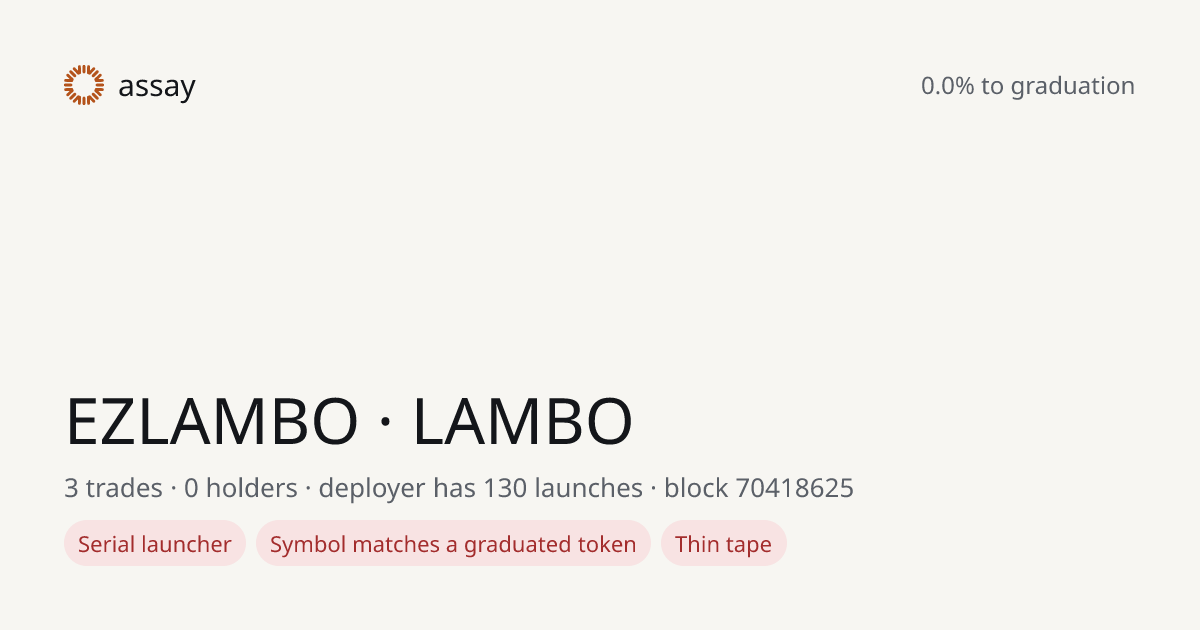Select the Serial launcher warning tag

[x=155, y=544]
